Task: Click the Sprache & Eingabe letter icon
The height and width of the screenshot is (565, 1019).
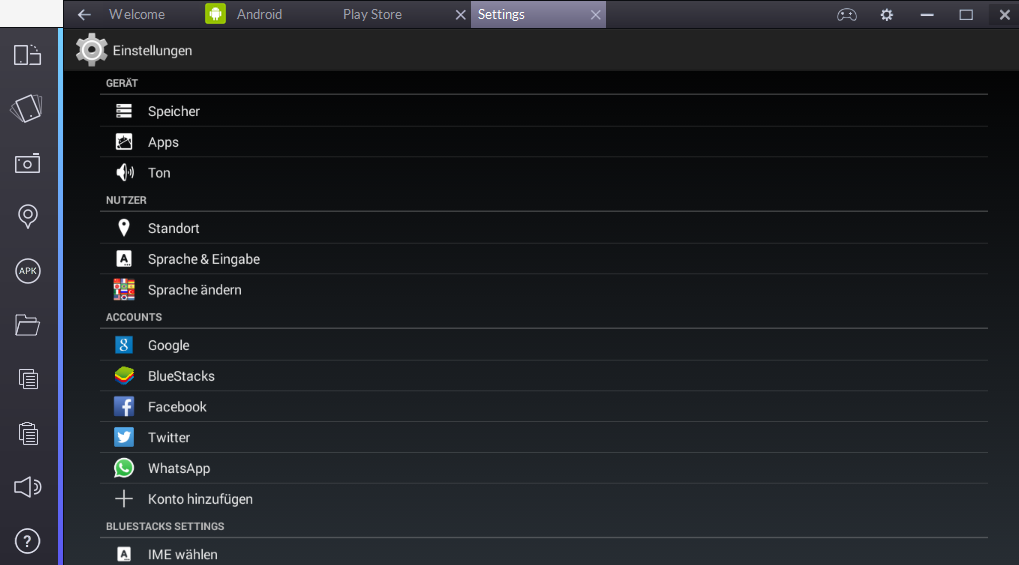Action: [123, 259]
